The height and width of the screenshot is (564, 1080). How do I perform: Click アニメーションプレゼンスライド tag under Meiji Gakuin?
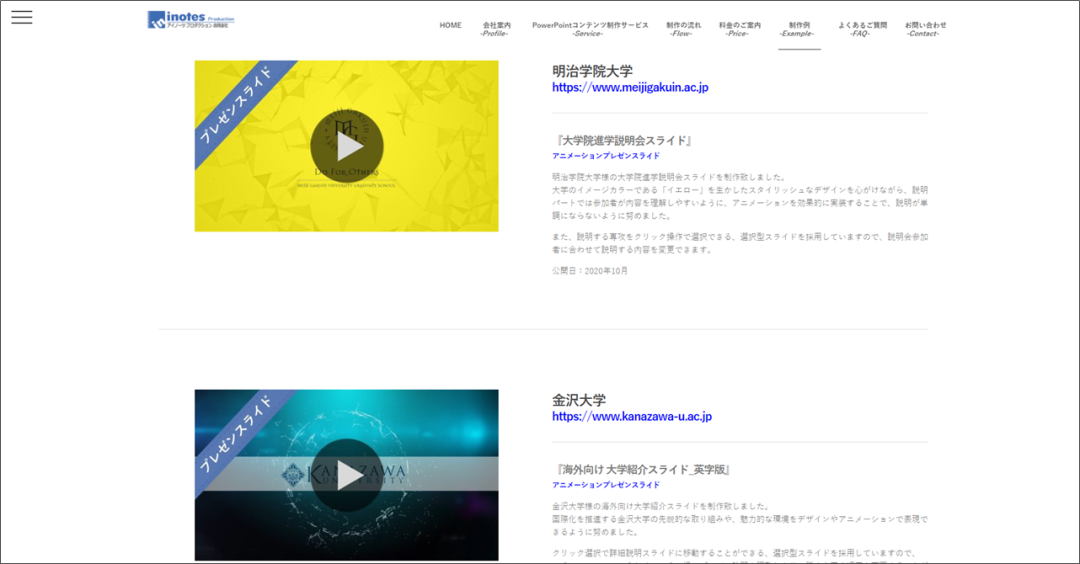(605, 156)
